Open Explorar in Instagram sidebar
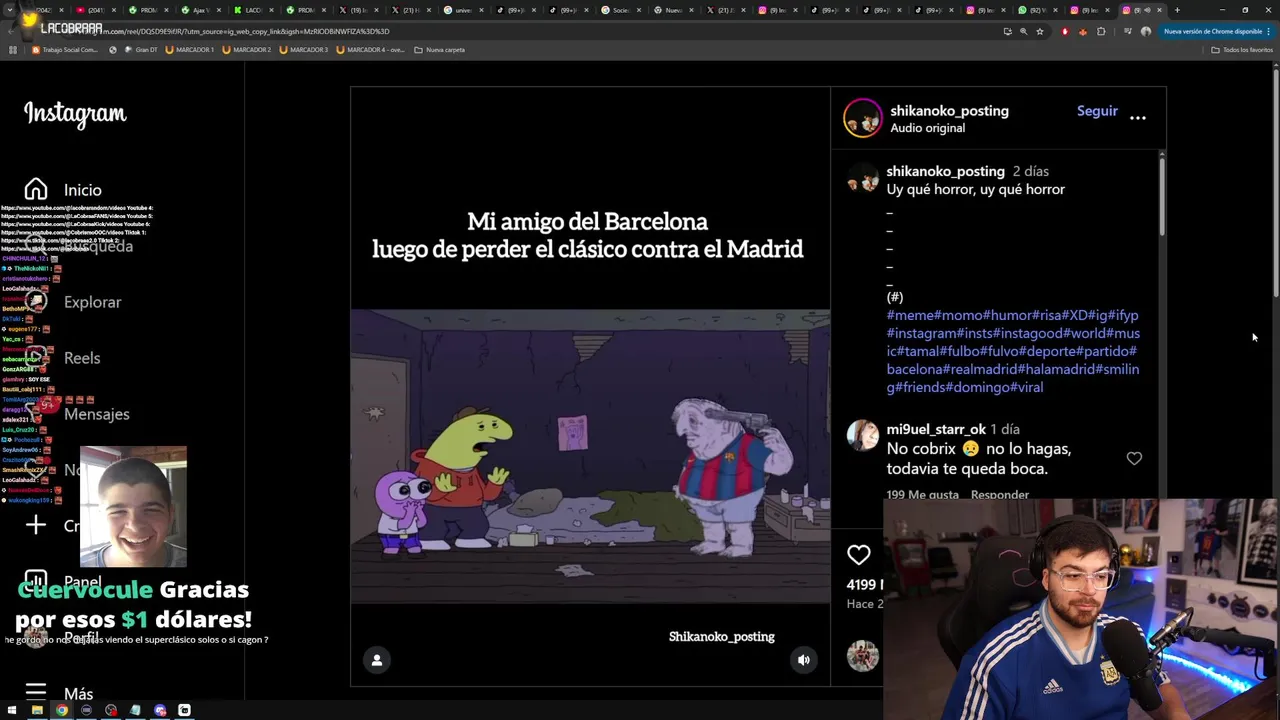The image size is (1280, 720). coord(92,302)
